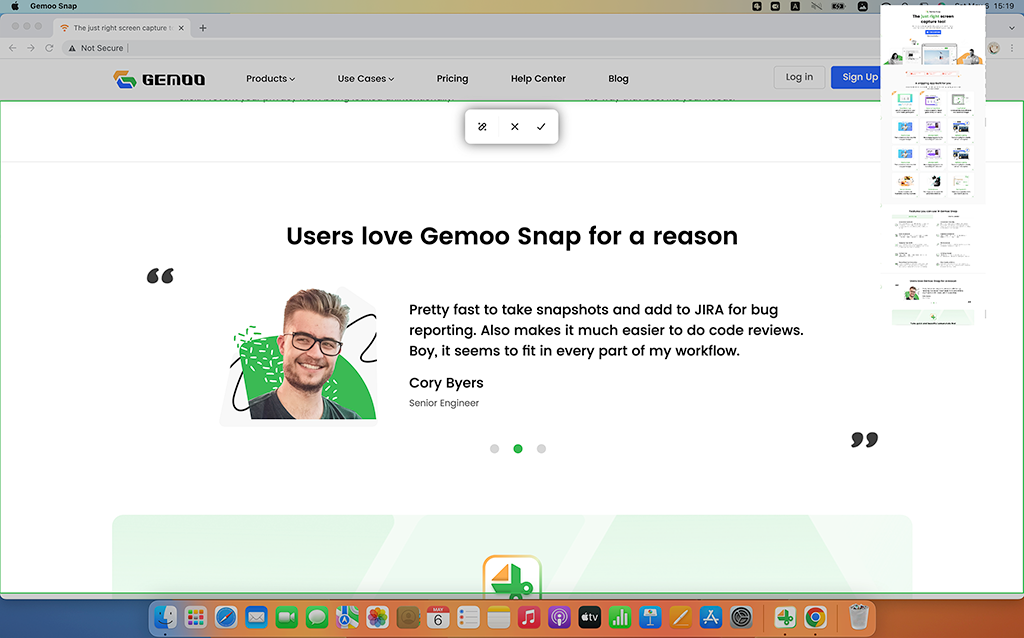Open the Apple menu
This screenshot has height=638, width=1024.
point(15,6)
